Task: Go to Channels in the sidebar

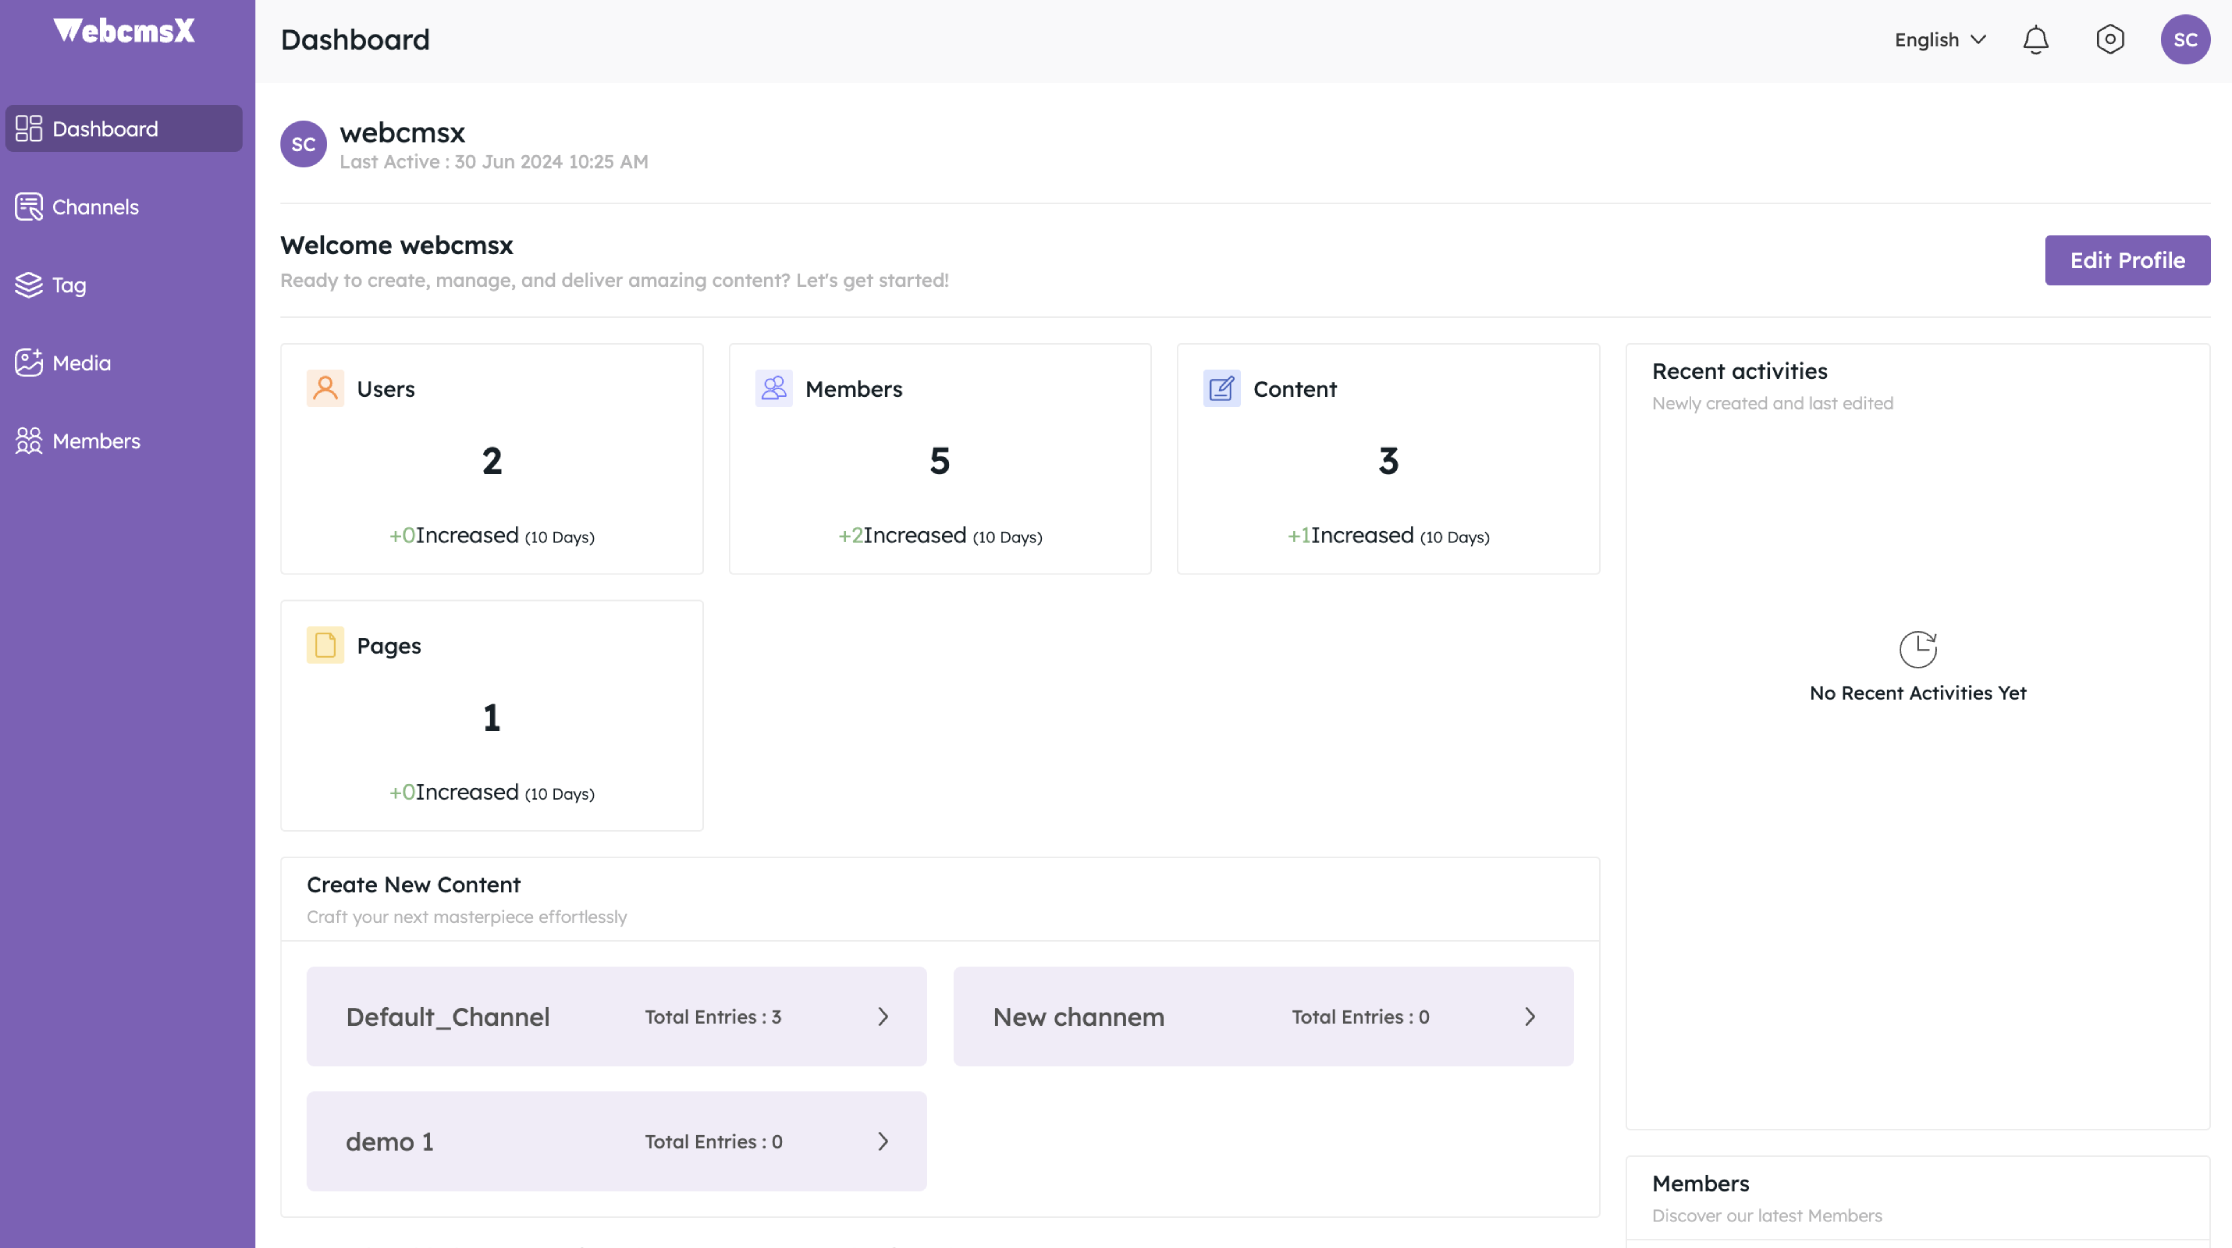Action: 95,207
